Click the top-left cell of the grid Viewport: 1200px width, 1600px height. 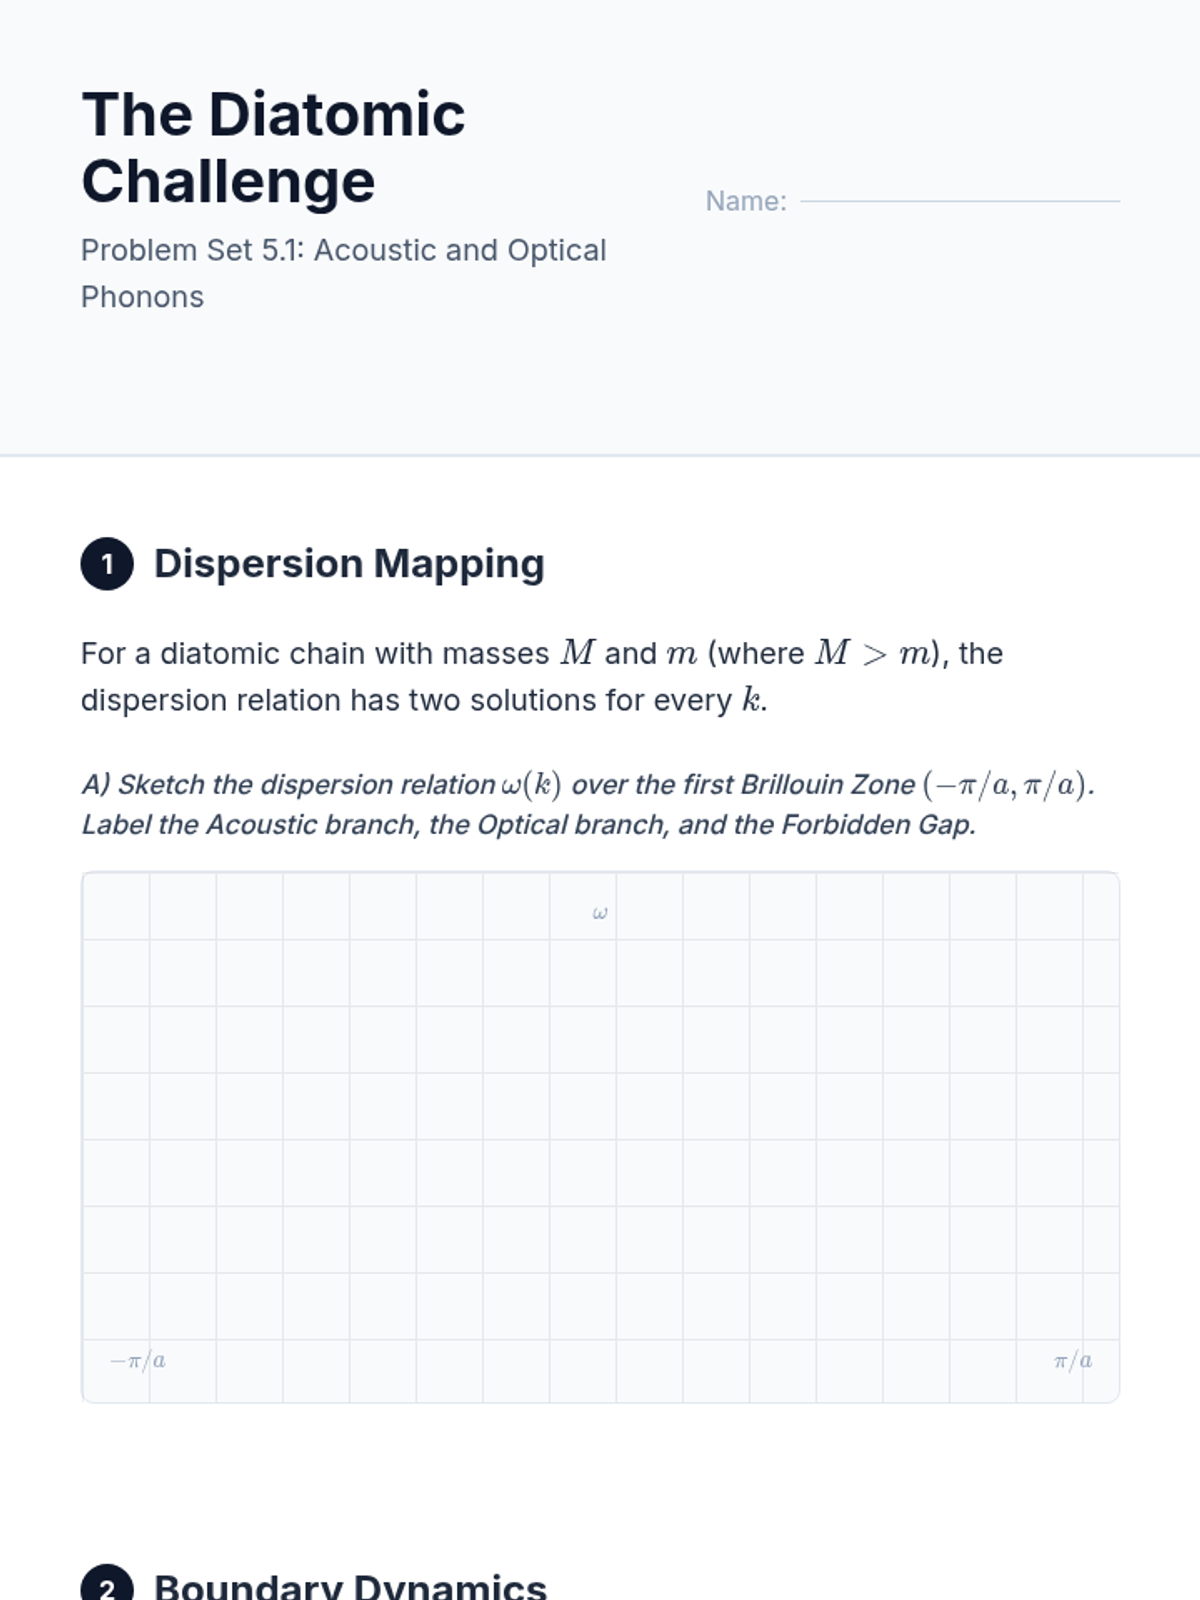pyautogui.click(x=116, y=906)
